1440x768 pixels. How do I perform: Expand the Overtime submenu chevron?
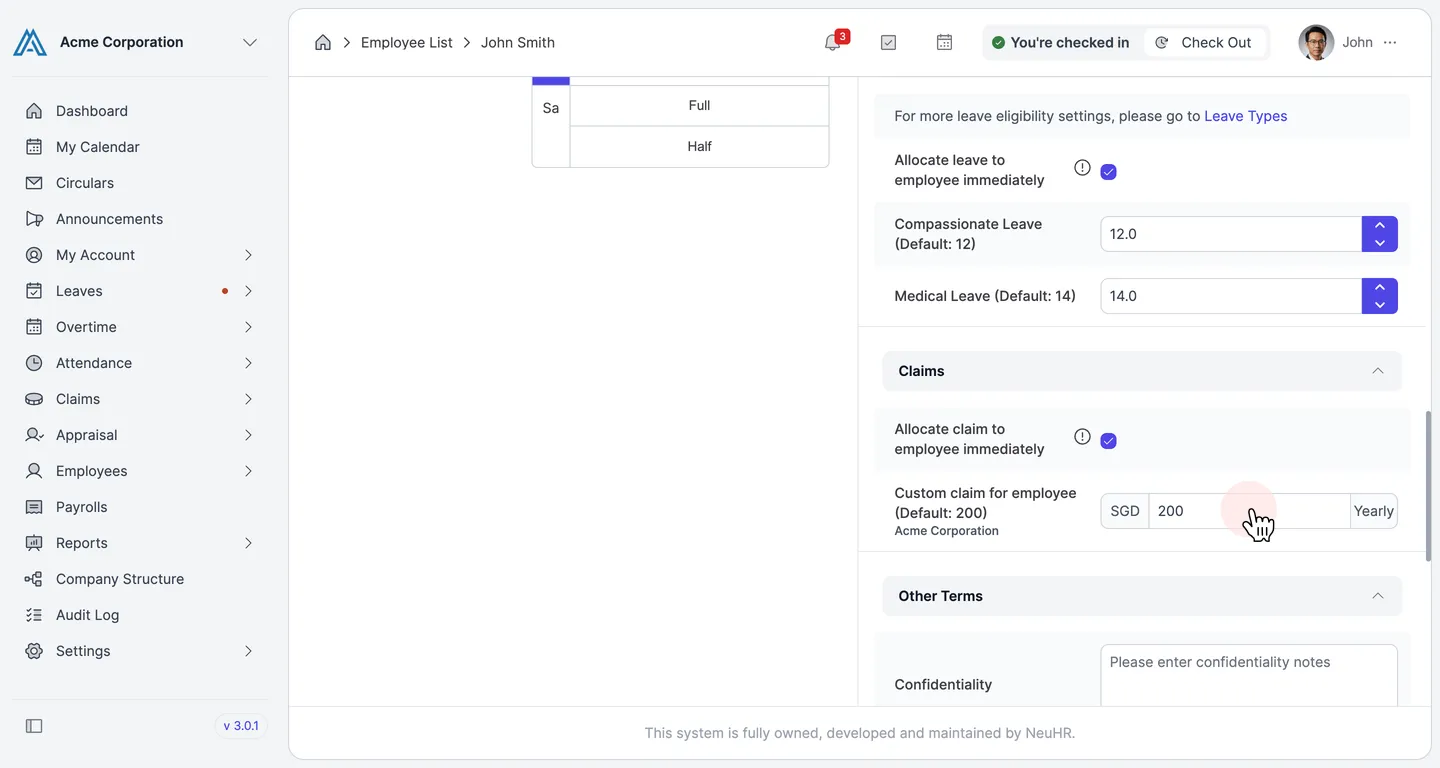[x=248, y=327]
